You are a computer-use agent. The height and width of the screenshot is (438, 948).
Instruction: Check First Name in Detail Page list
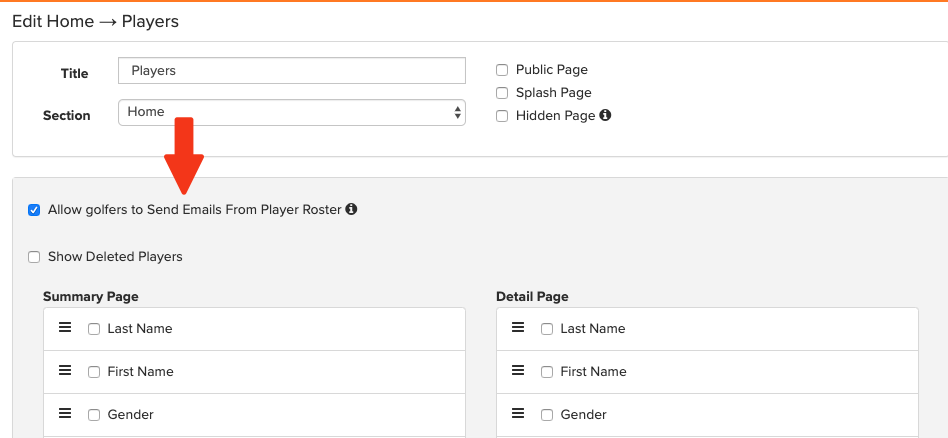[x=547, y=372]
